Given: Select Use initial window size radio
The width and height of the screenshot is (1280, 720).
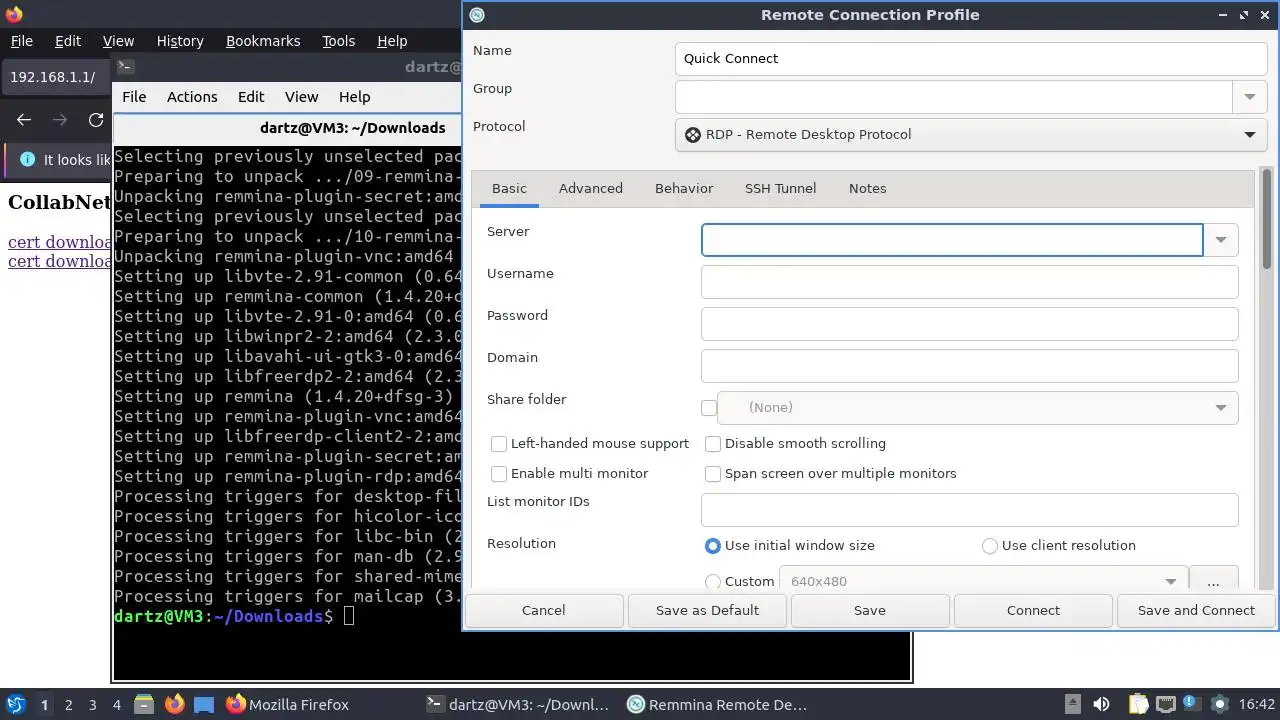Looking at the screenshot, I should pyautogui.click(x=713, y=545).
